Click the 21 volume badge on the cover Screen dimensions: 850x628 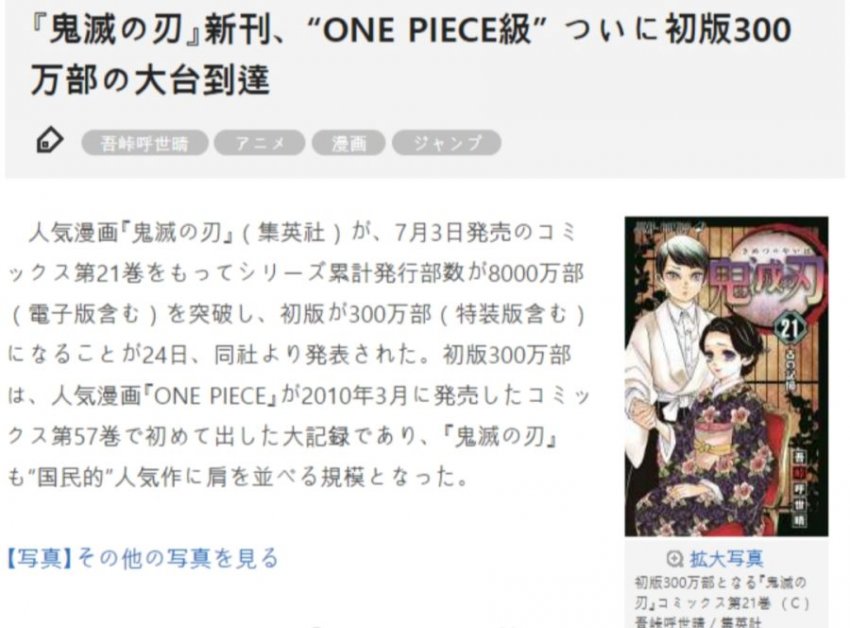pos(785,329)
